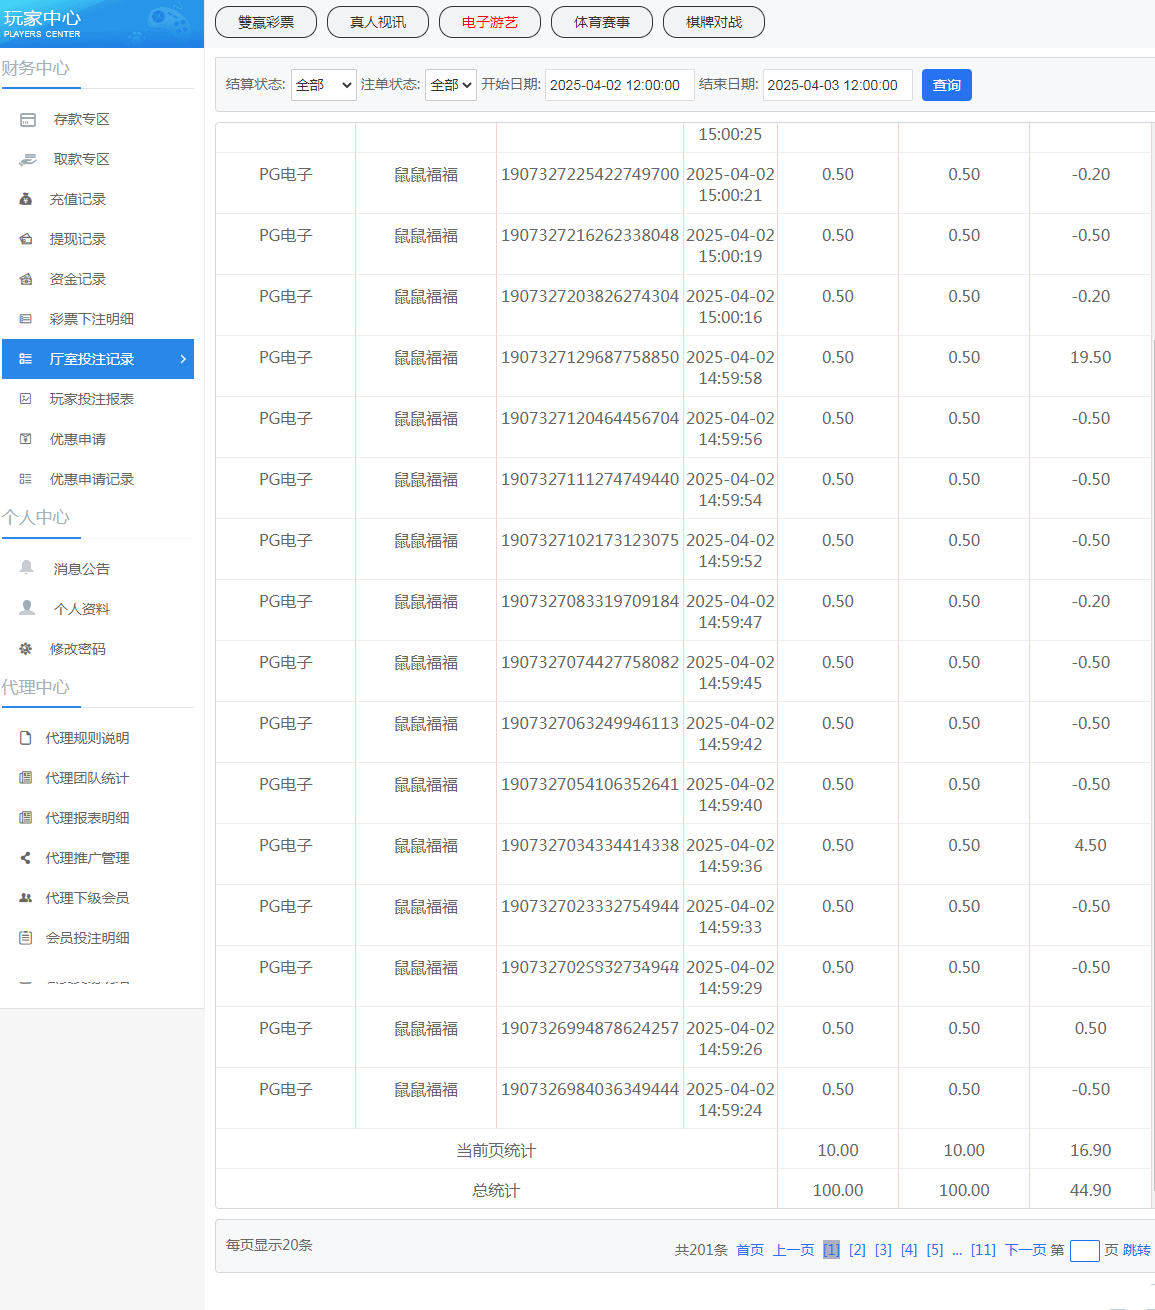
Task: Open the 结算状态 dropdown
Action: 323,85
